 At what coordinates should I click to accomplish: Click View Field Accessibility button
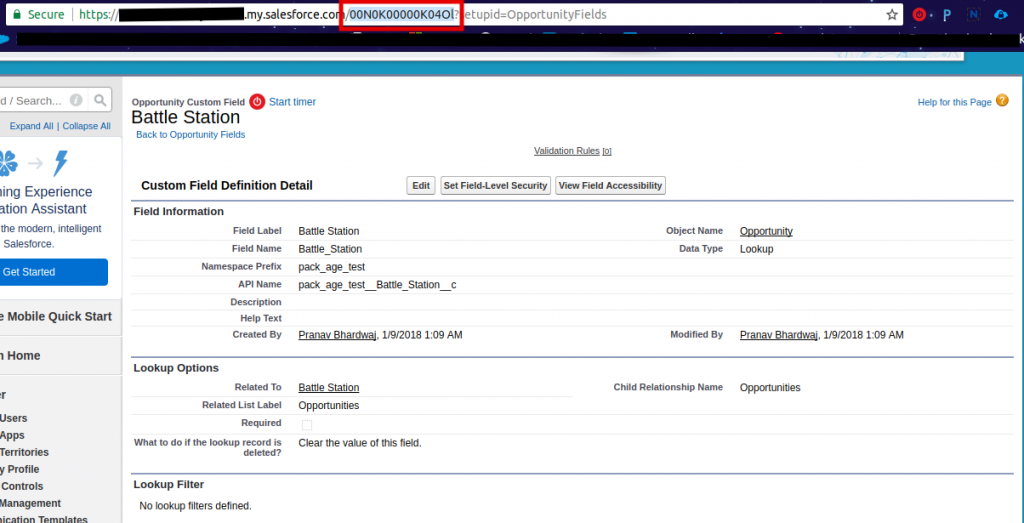coord(610,185)
